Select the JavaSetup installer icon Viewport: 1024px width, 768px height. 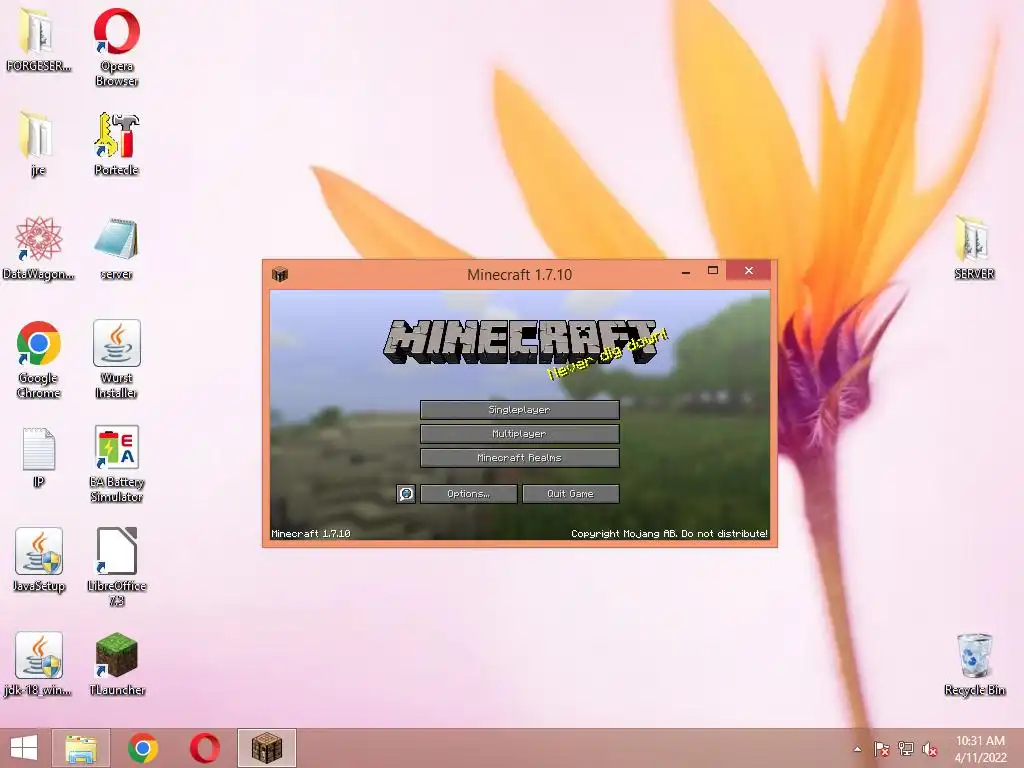pos(38,560)
